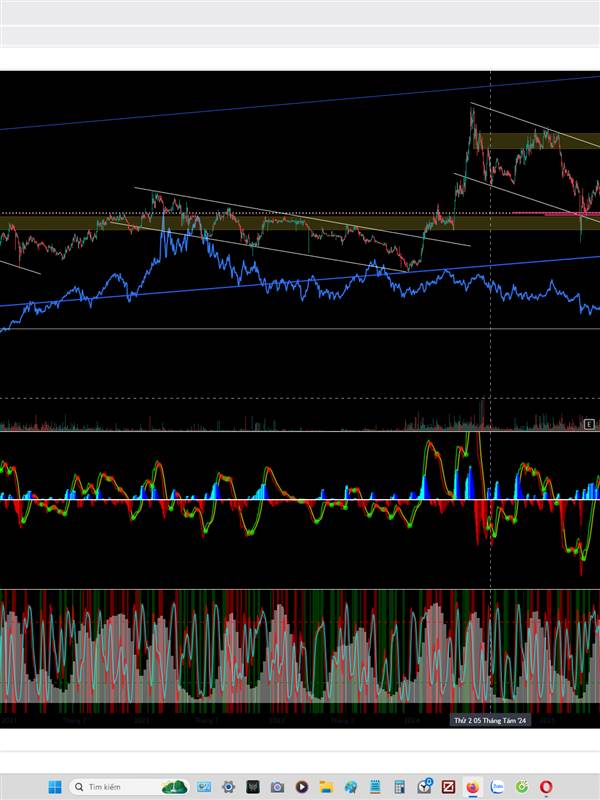Screen dimensions: 600x800
Task: Launch the Opera browser from taskbar
Action: [546, 787]
